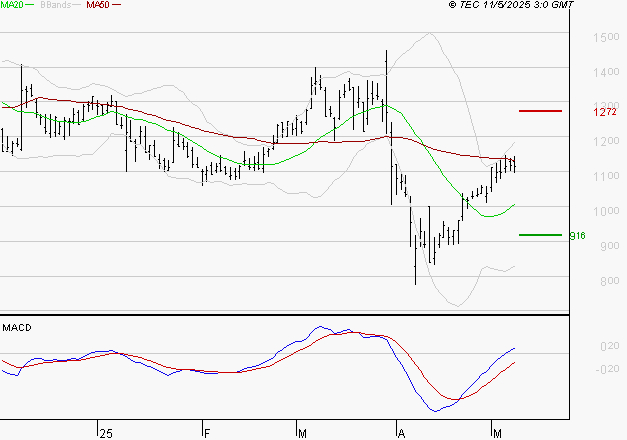Click the TEC 11/5/2025 timestamp text
This screenshot has height=440, width=627.
(511, 5)
